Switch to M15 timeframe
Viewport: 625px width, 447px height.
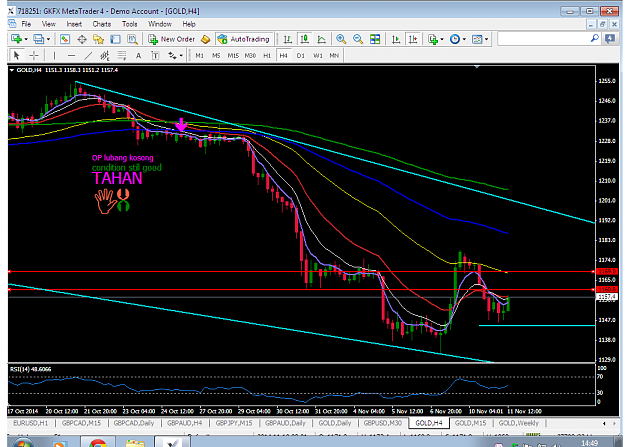click(233, 56)
